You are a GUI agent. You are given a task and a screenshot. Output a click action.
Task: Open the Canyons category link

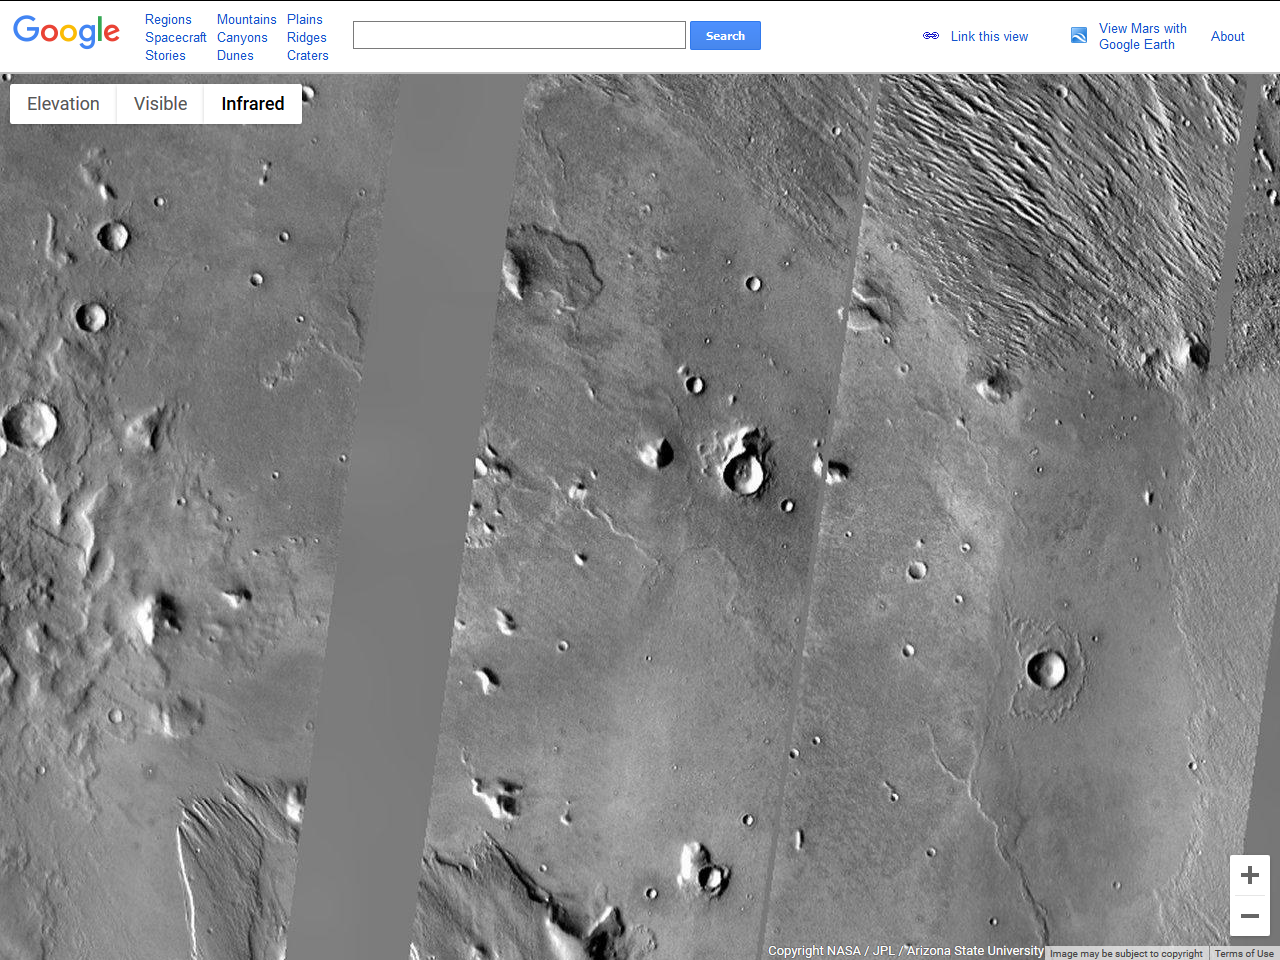coord(242,37)
